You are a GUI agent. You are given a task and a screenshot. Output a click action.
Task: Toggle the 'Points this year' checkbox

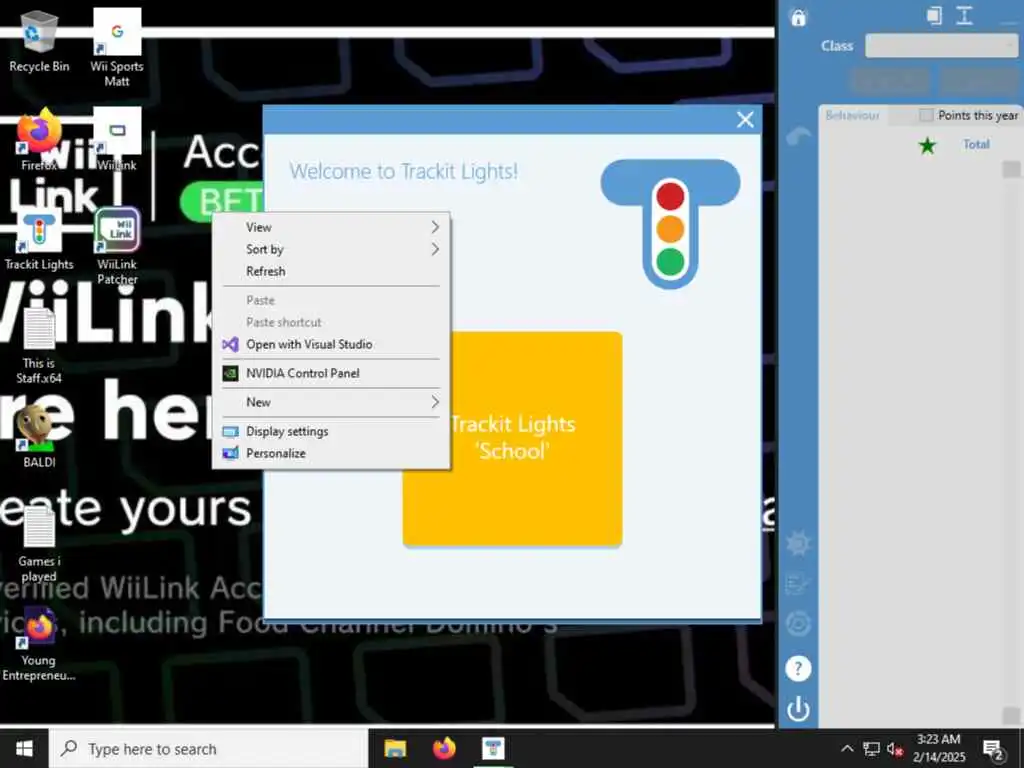pyautogui.click(x=926, y=115)
